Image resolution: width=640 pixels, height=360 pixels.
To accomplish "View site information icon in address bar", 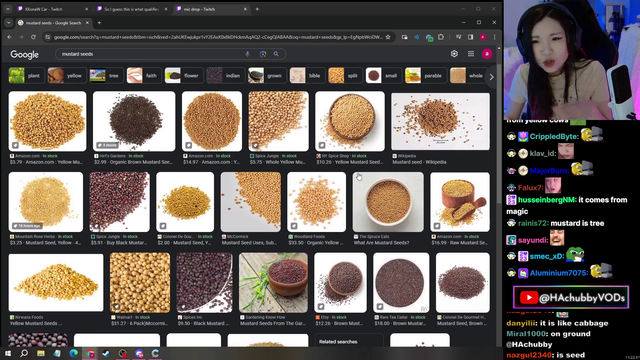I will [x=48, y=37].
